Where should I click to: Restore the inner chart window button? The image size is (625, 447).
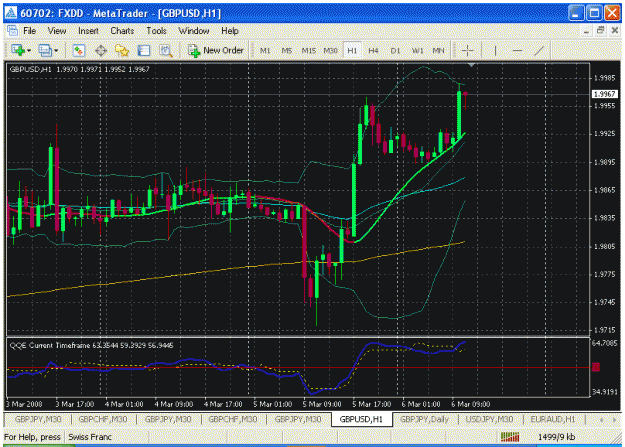[600, 30]
